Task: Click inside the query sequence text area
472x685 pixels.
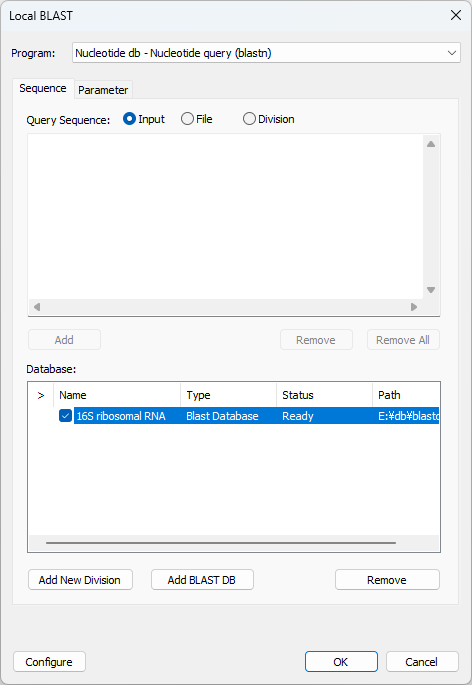Action: pos(226,217)
